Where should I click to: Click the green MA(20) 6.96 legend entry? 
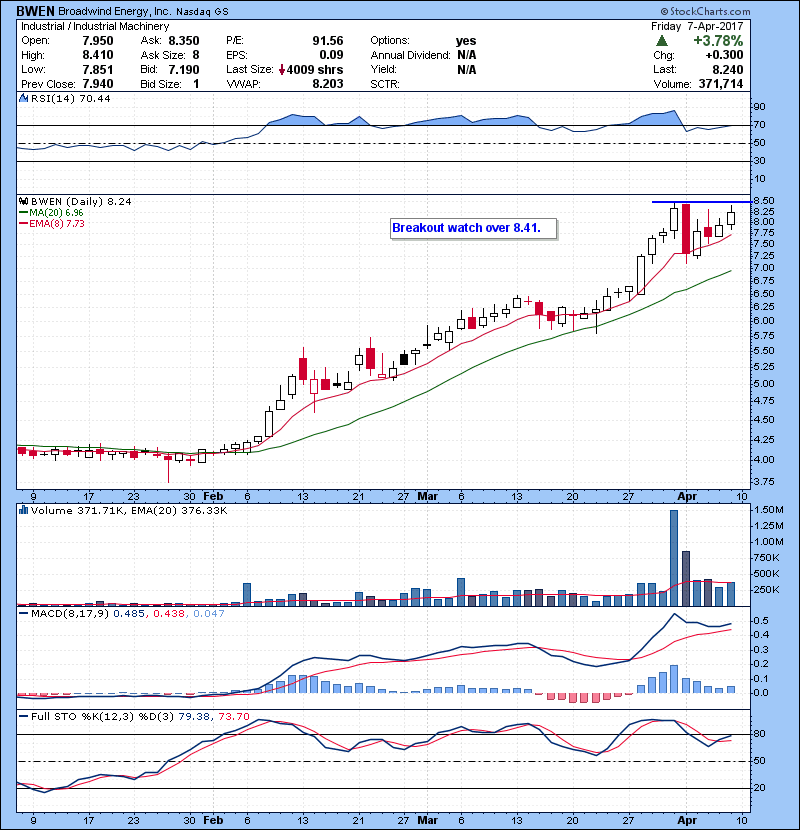coord(51,212)
